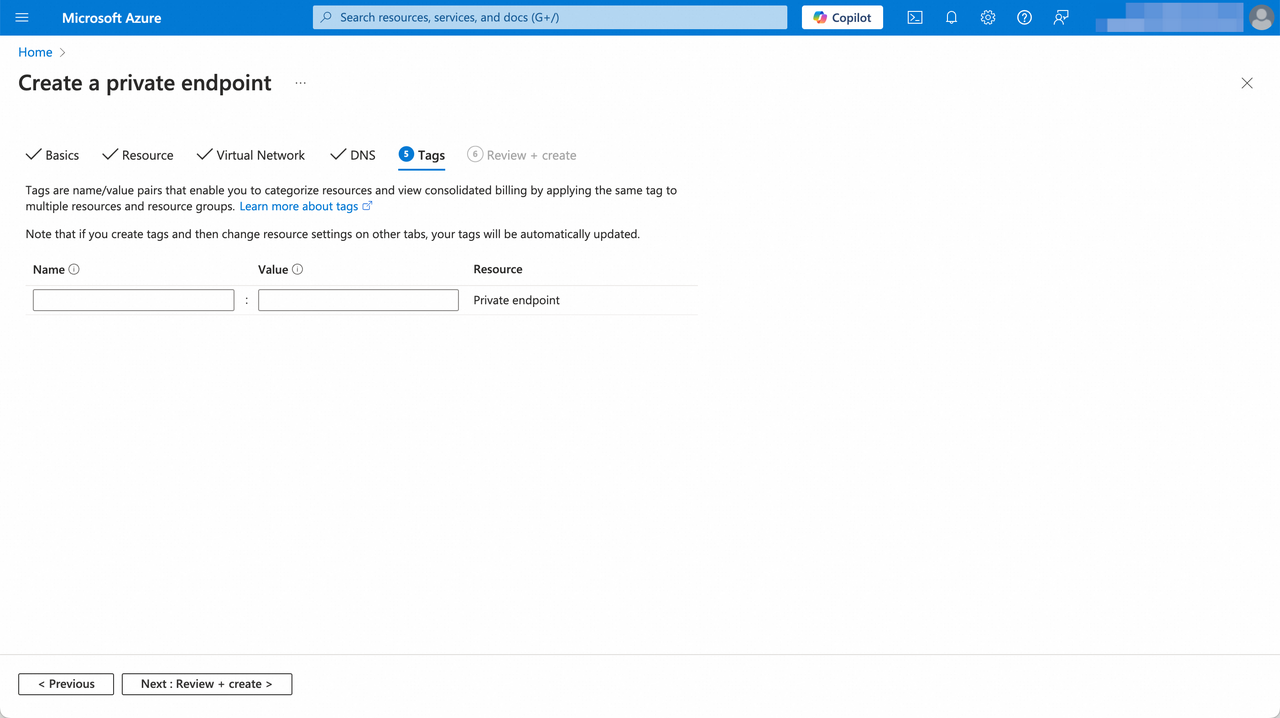Open the account avatar
1280x718 pixels.
click(x=1261, y=17)
